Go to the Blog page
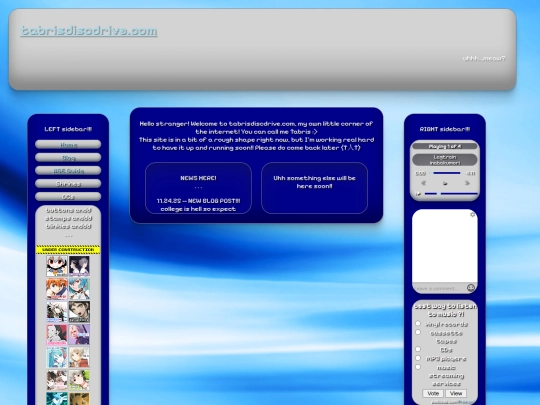Image resolution: width=540 pixels, height=405 pixels. 68,158
